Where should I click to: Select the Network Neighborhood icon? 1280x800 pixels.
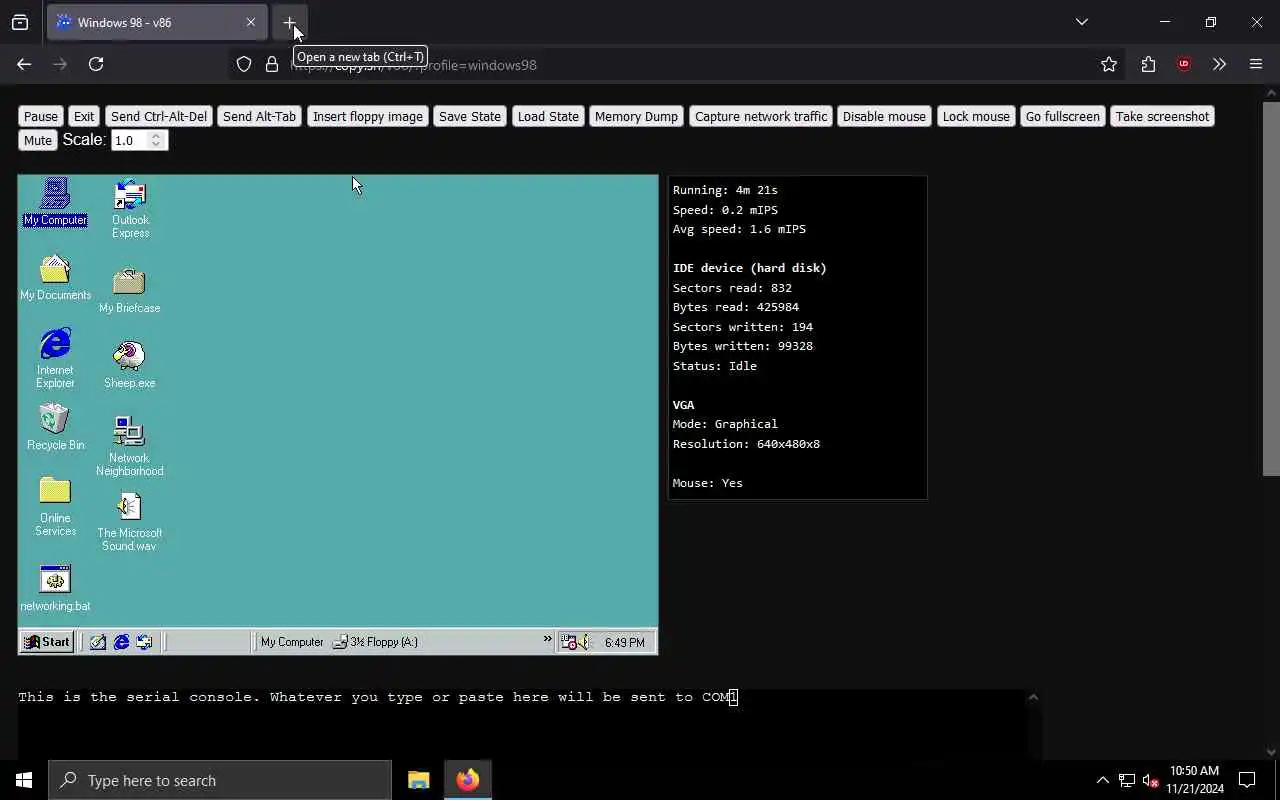(130, 446)
